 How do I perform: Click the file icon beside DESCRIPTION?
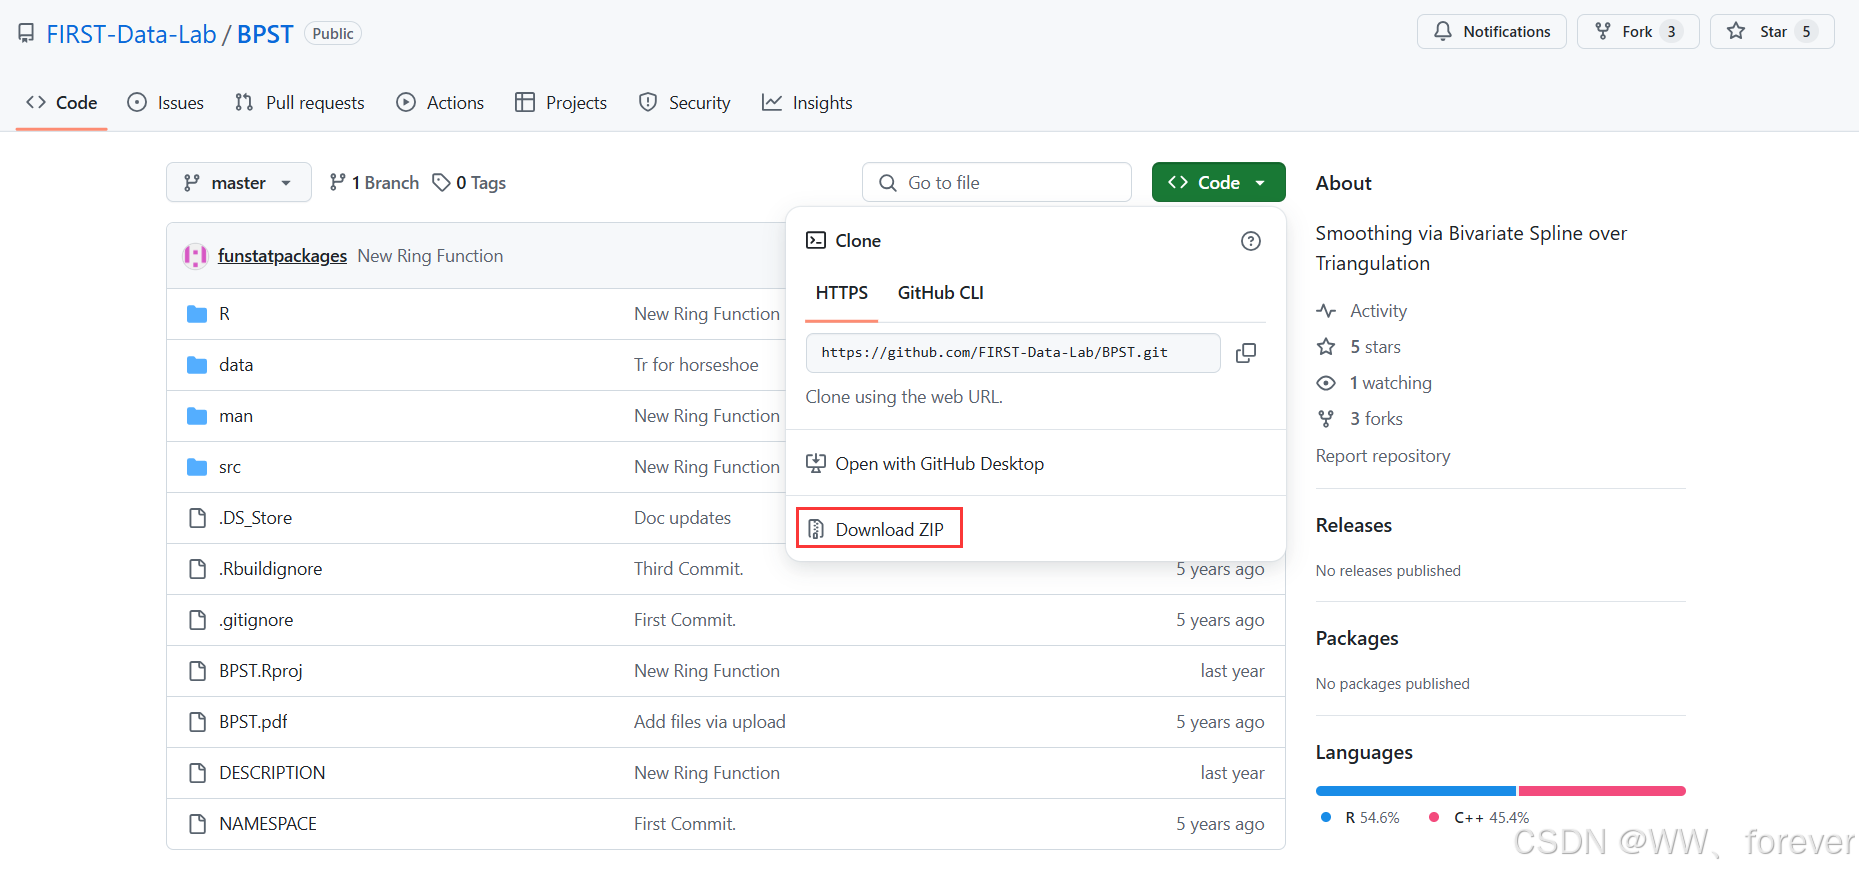click(197, 773)
